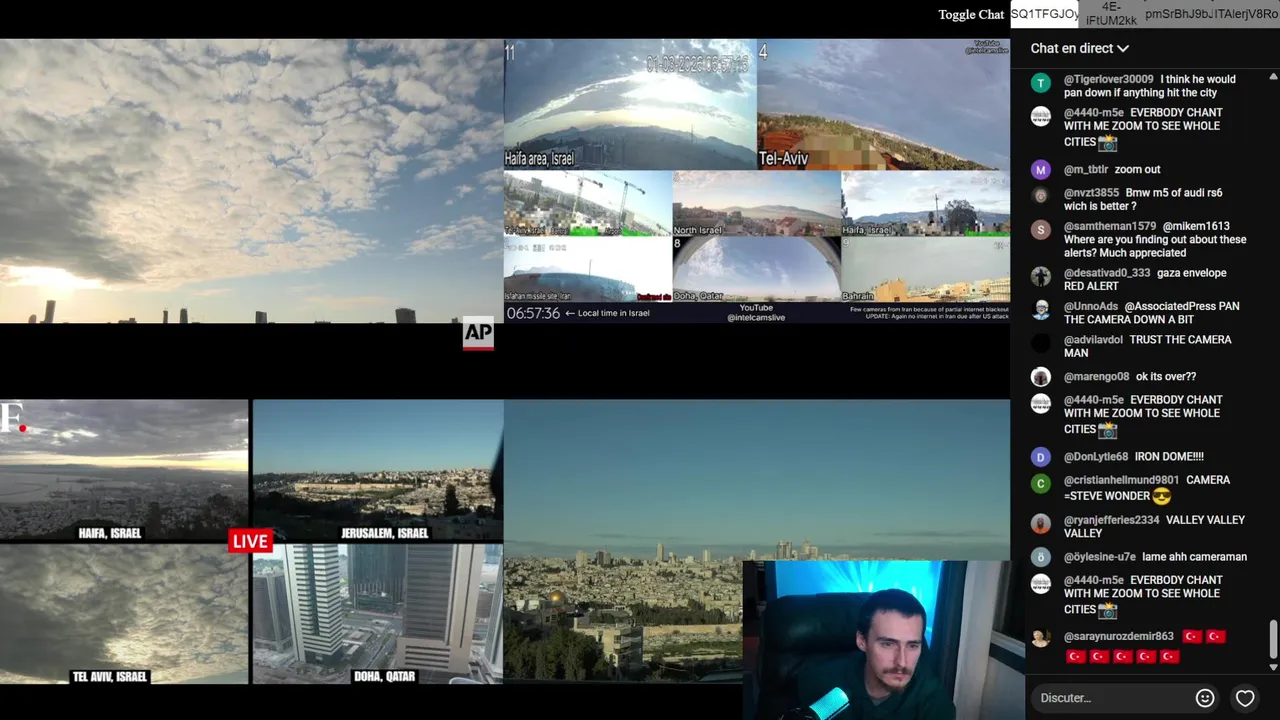
Task: Click the 'gaza envelope RED ALERT' message
Action: [x=1145, y=279]
